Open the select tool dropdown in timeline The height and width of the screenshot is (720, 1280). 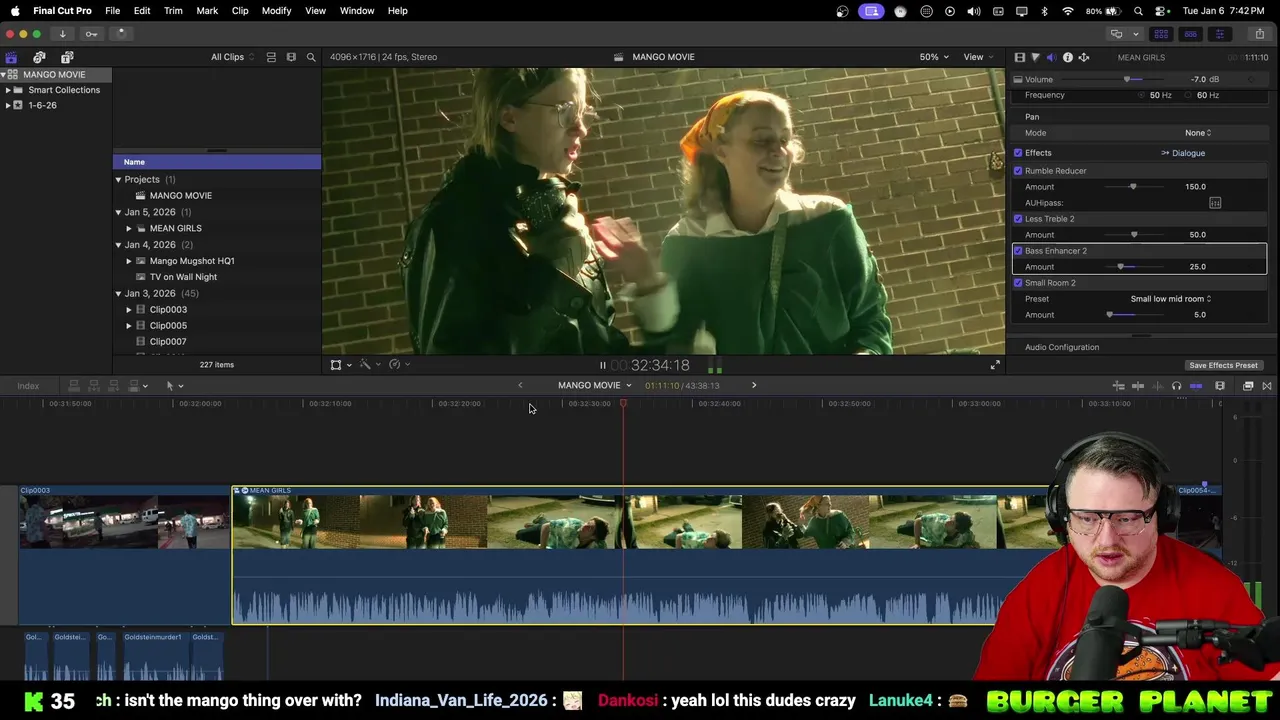174,386
